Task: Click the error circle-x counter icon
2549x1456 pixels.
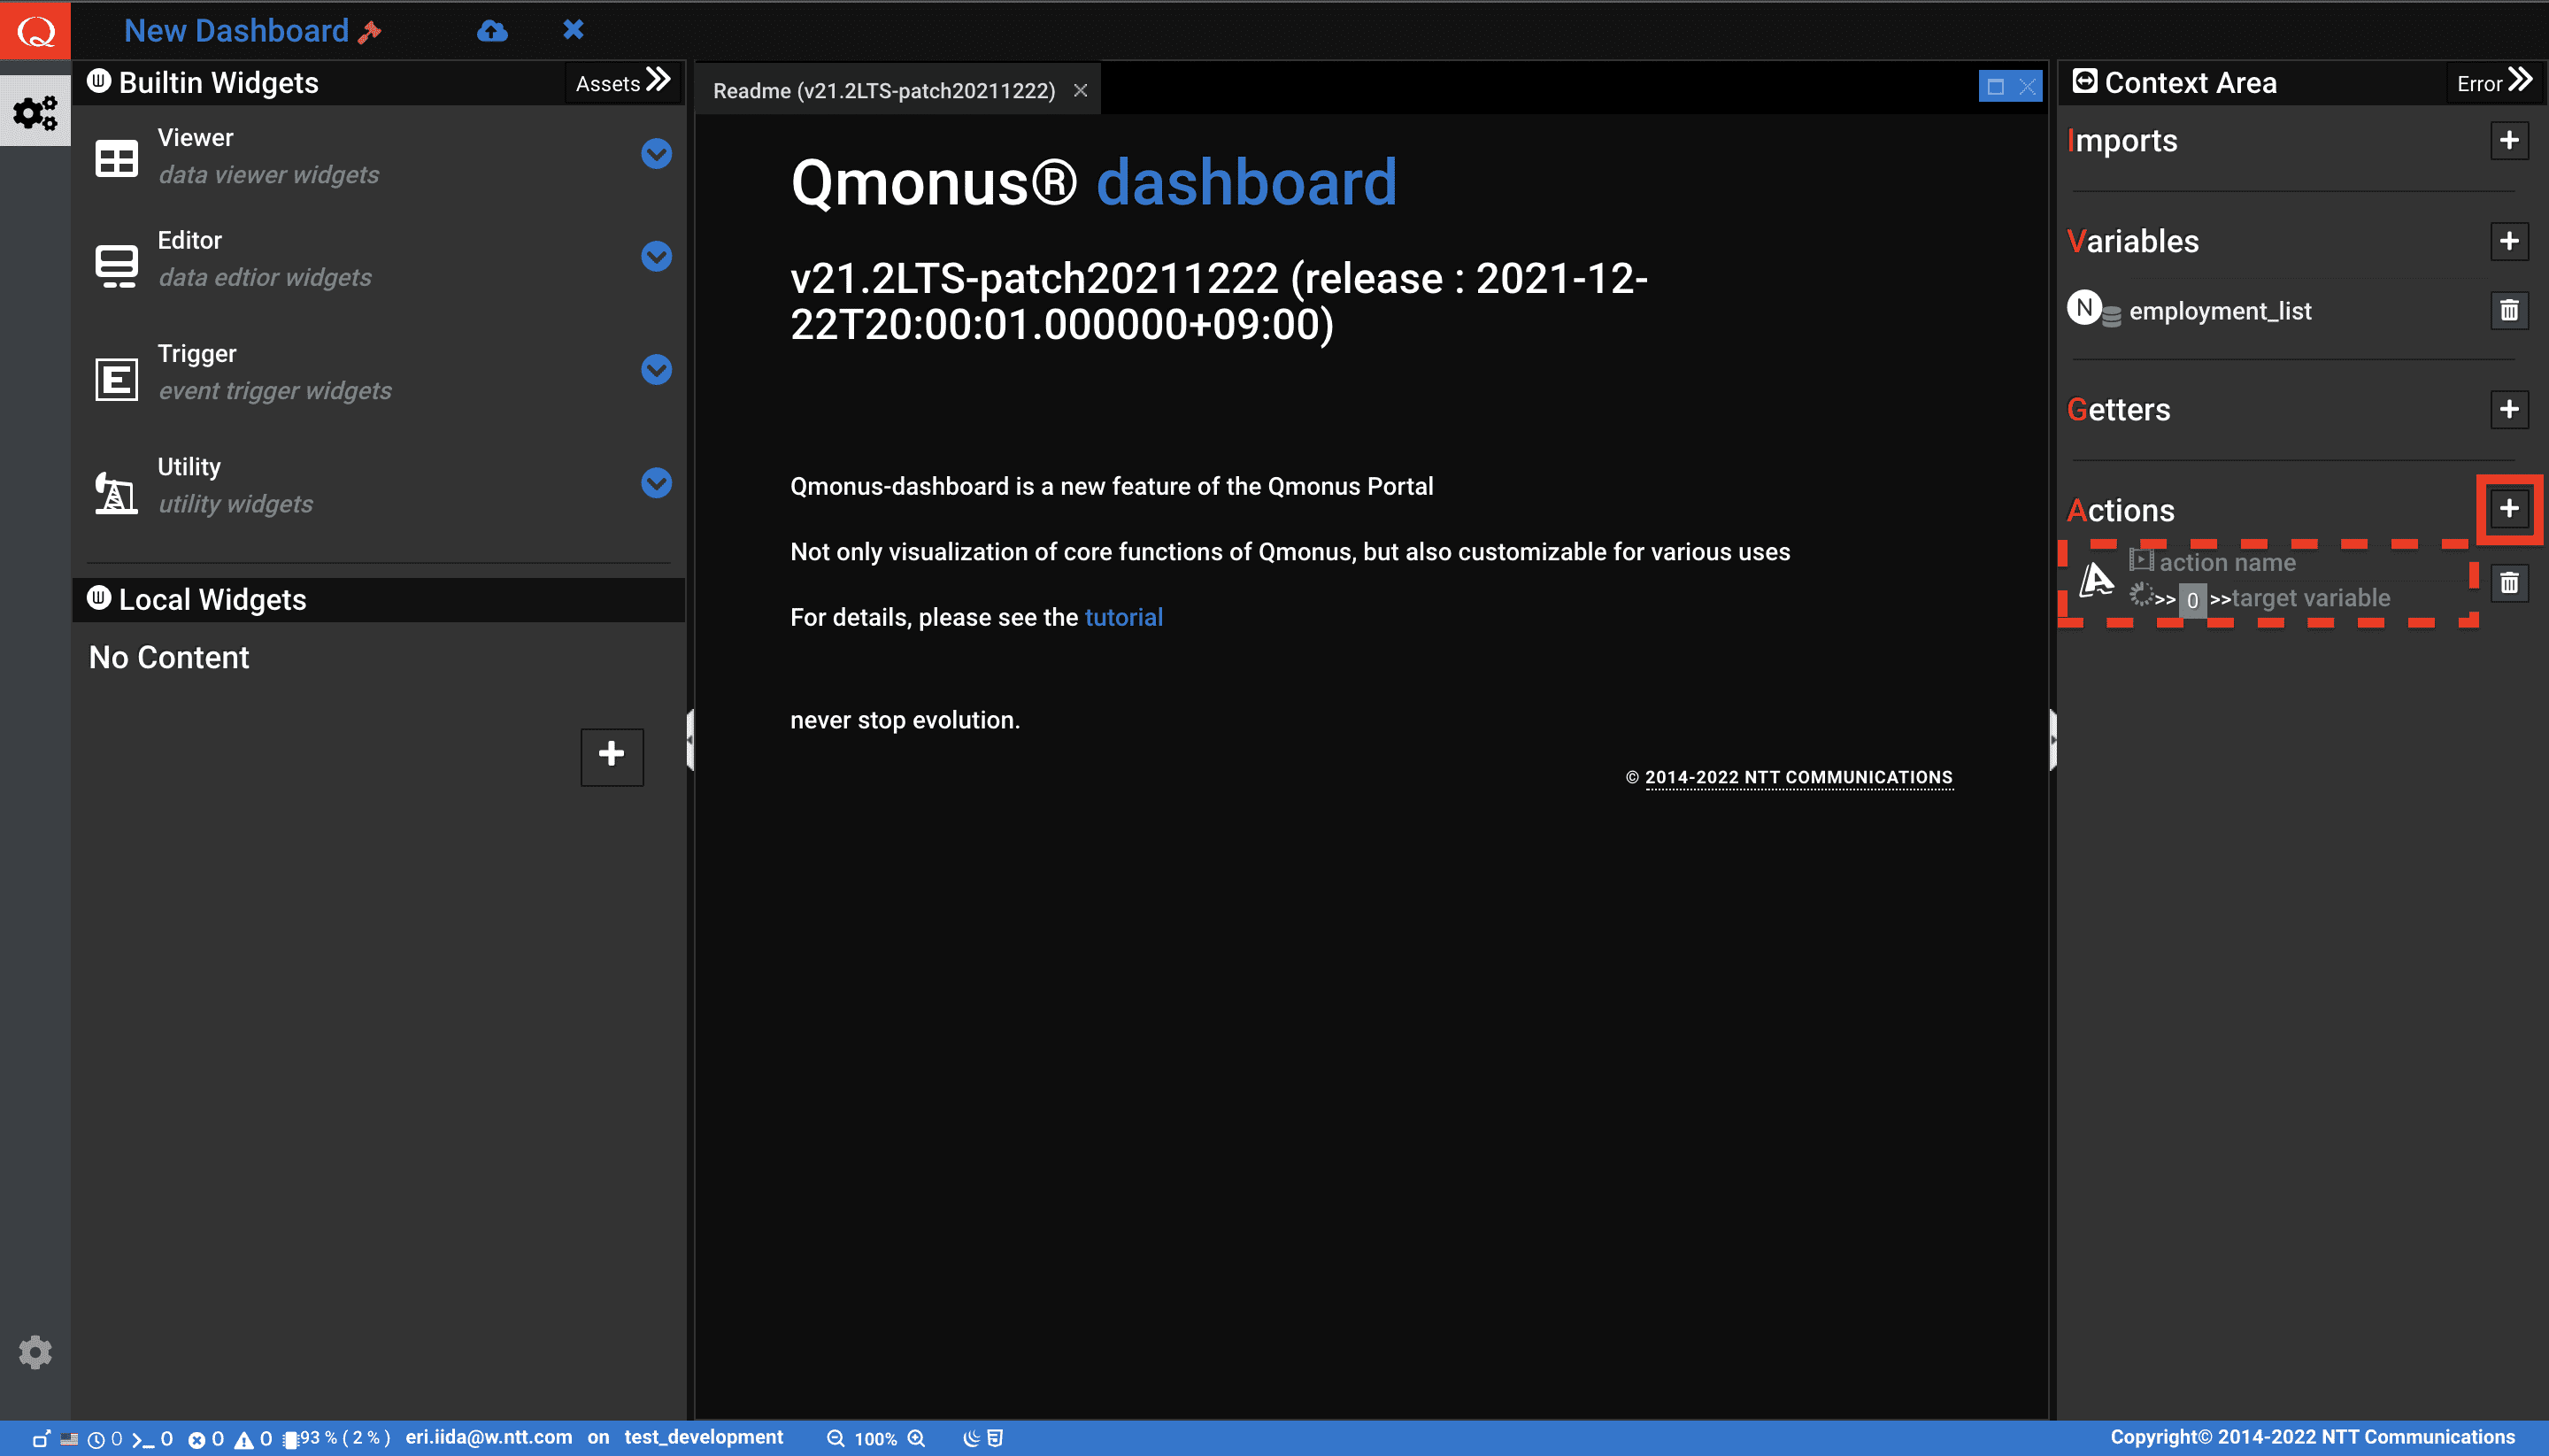Action: (197, 1440)
